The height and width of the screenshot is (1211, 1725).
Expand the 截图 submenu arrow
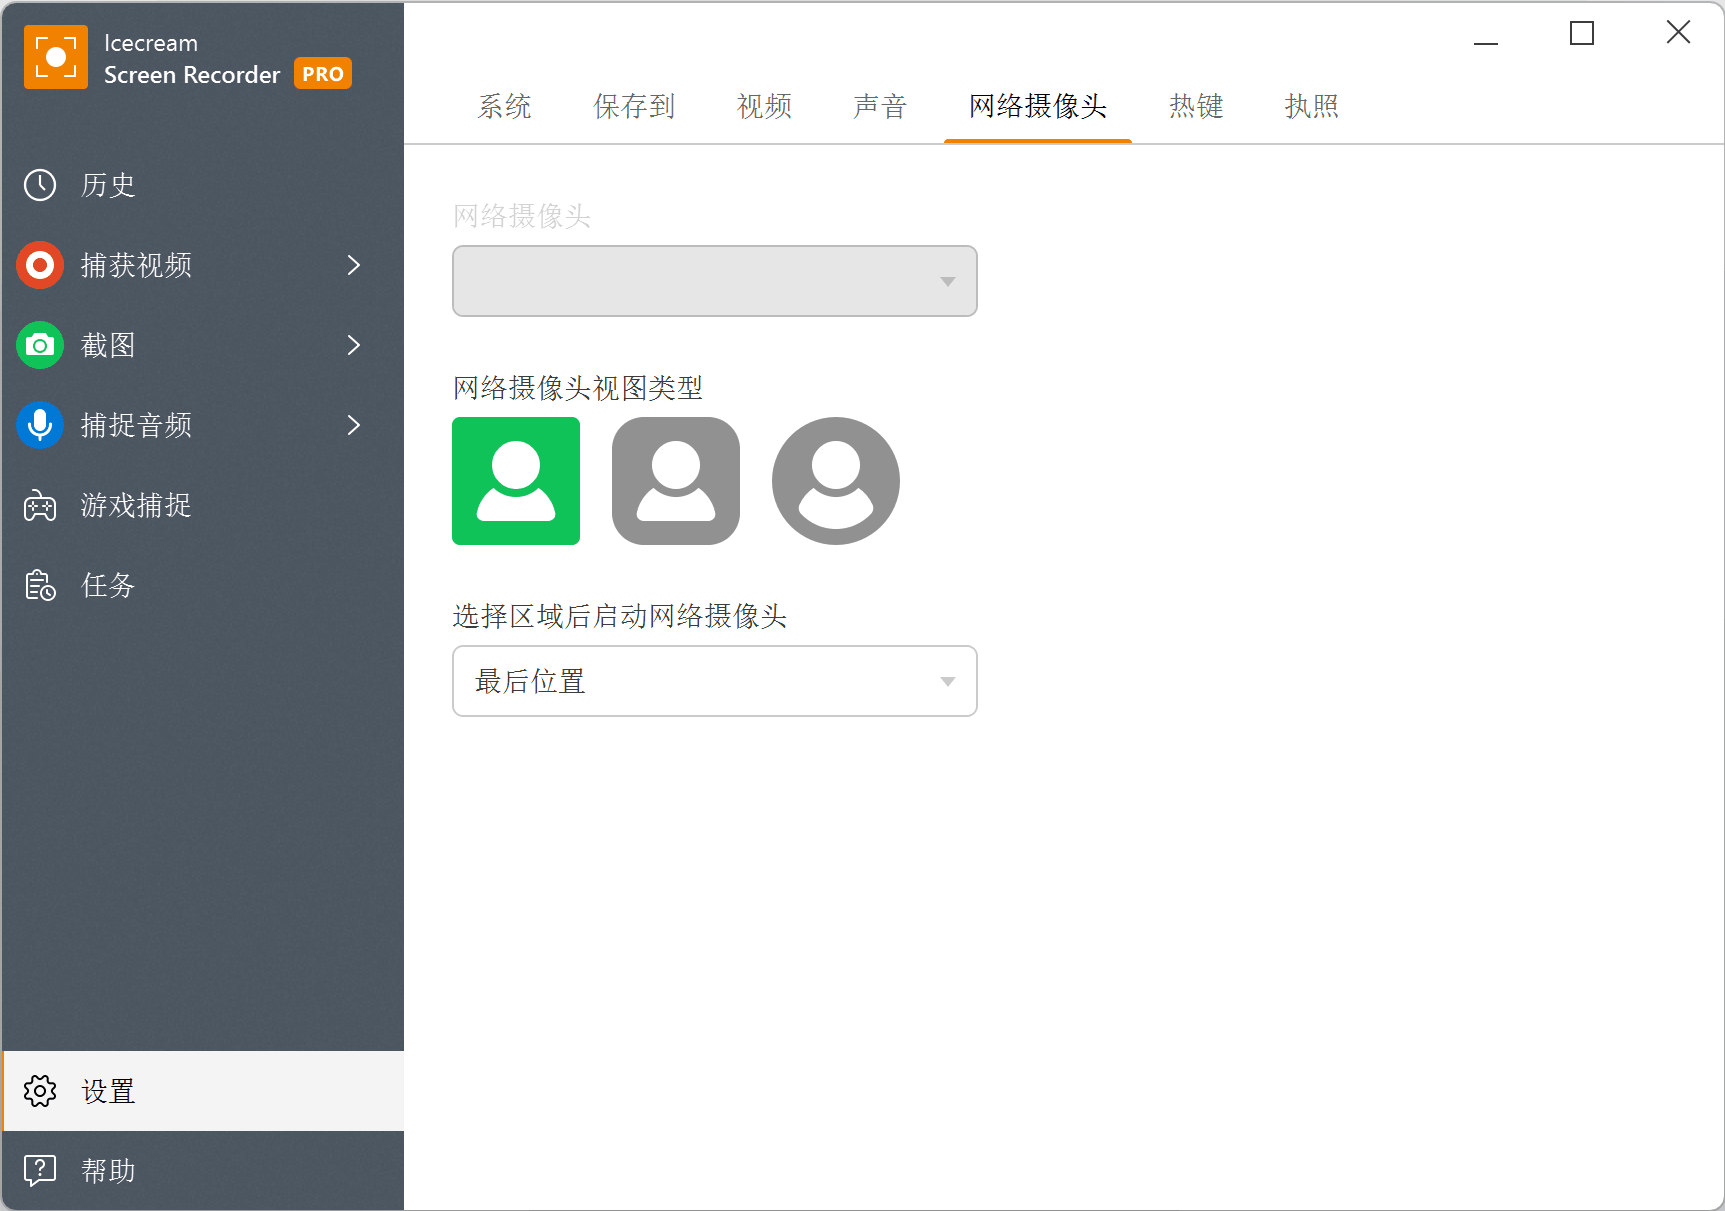pyautogui.click(x=353, y=345)
